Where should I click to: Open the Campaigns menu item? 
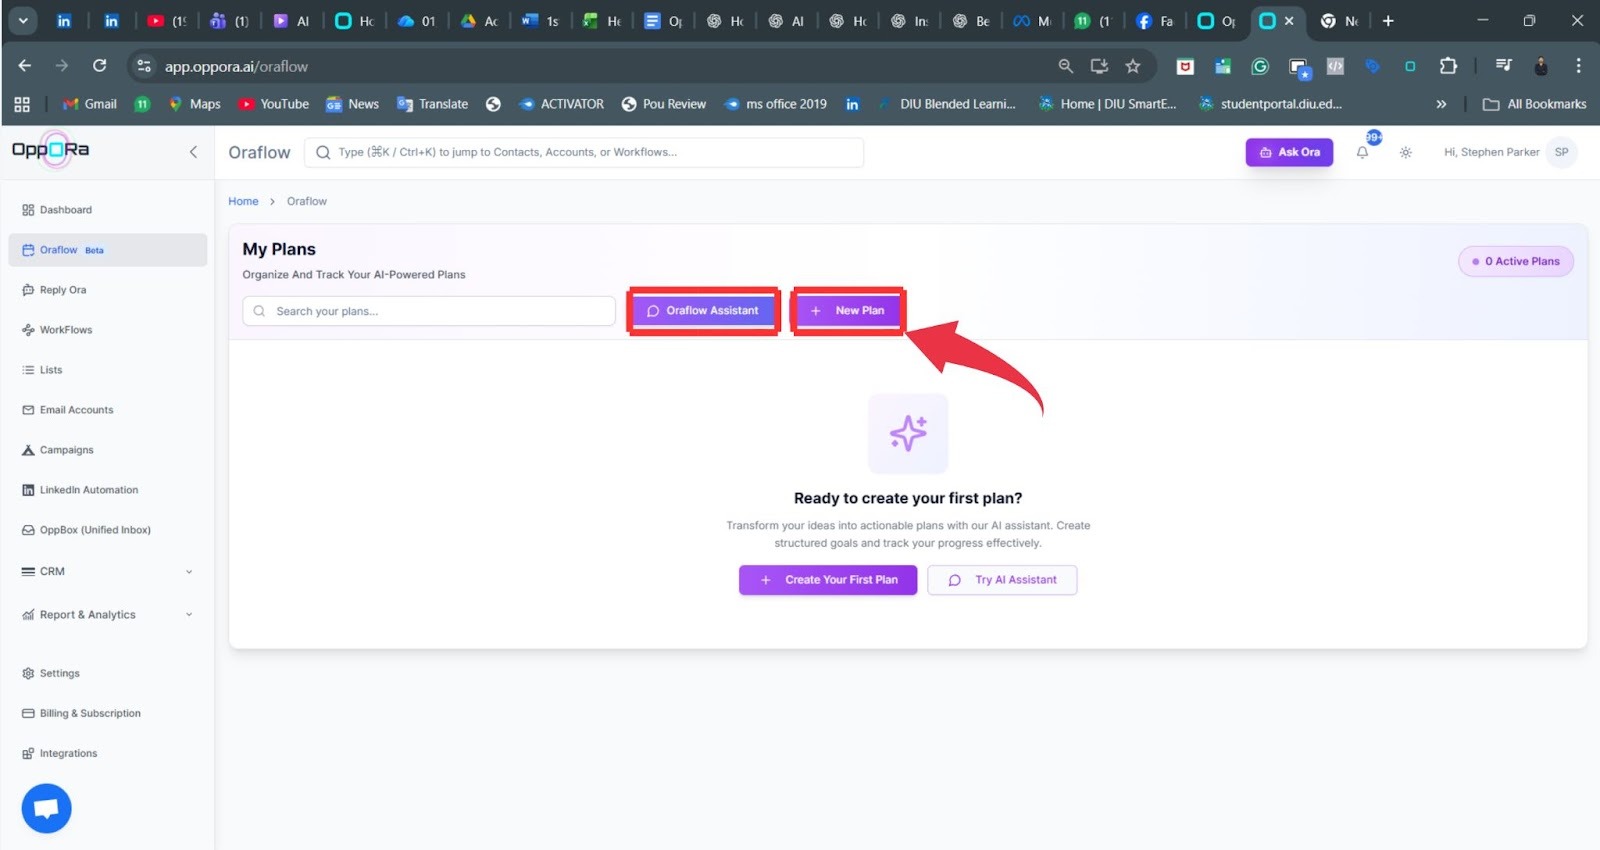click(66, 450)
